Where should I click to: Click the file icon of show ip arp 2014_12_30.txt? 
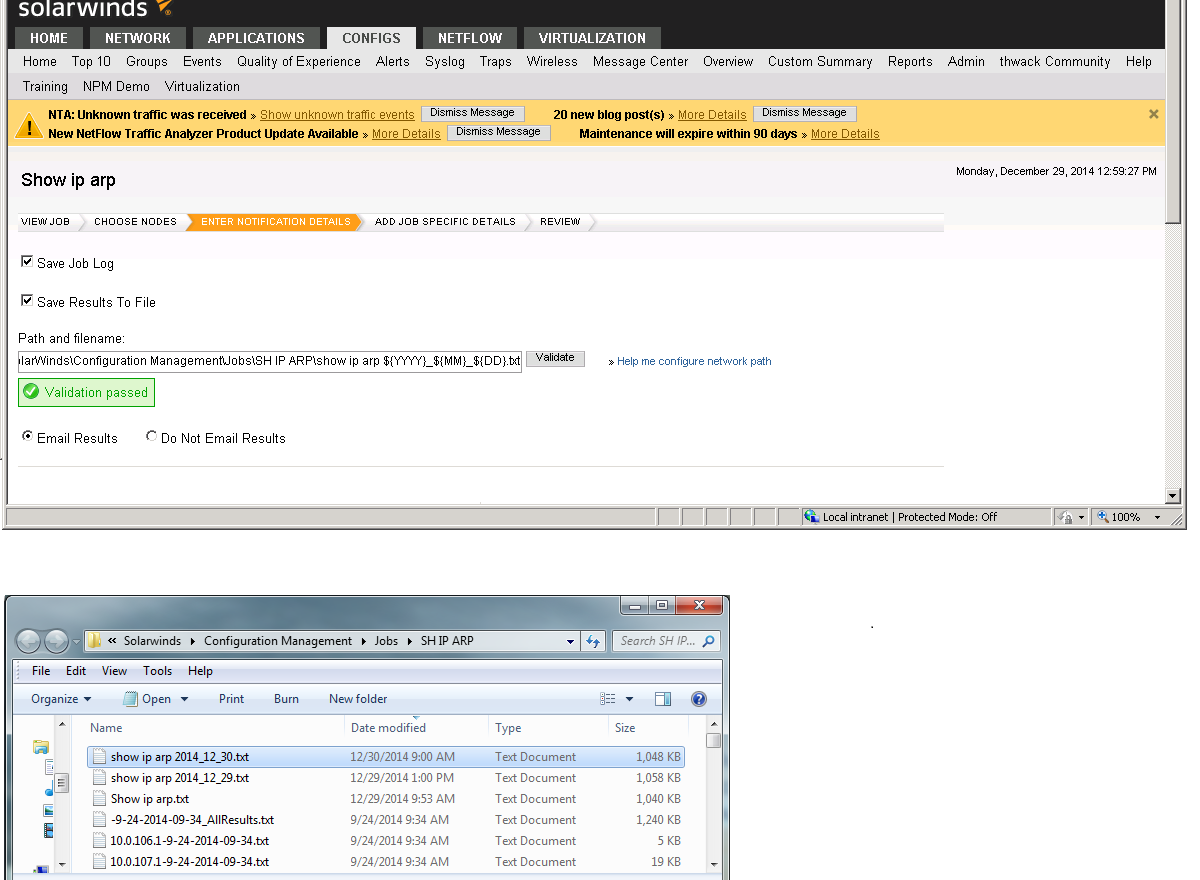tap(100, 757)
